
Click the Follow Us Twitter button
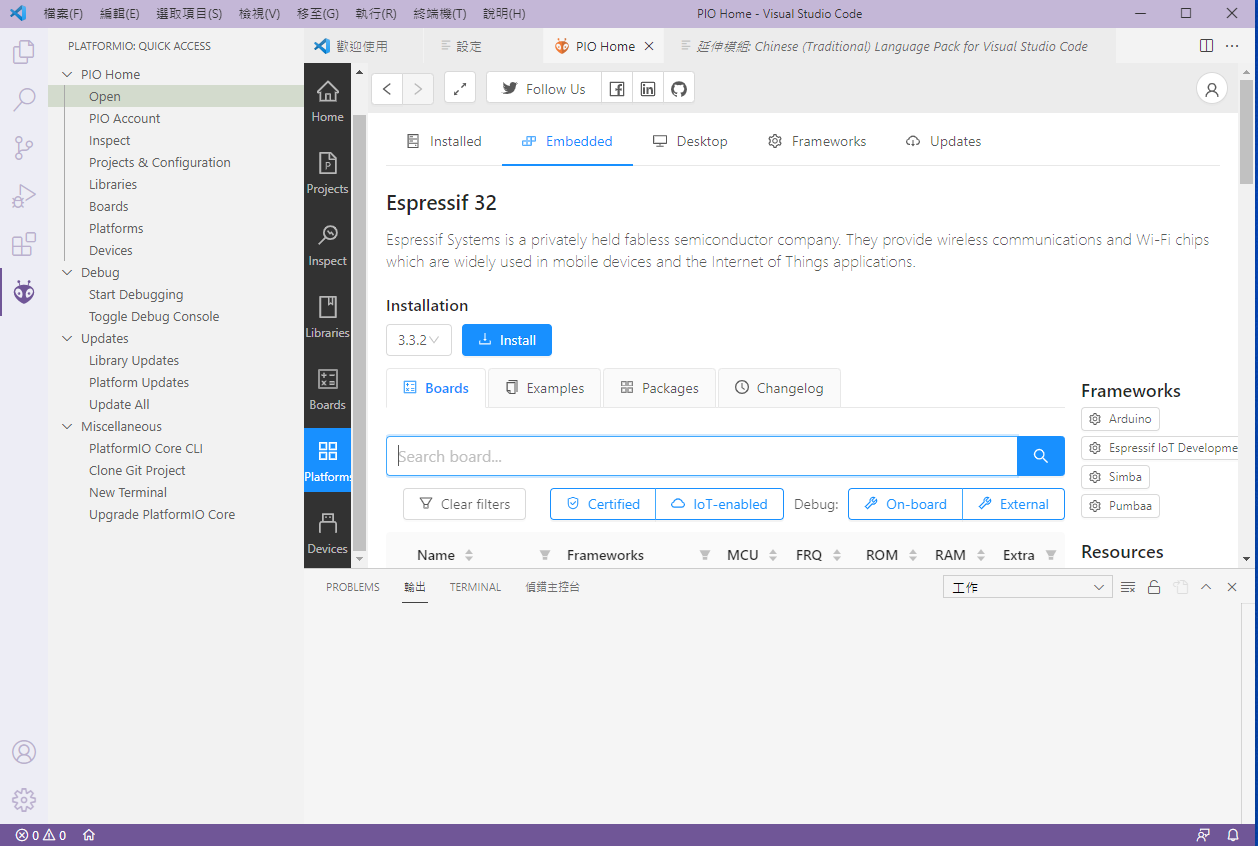(x=544, y=88)
